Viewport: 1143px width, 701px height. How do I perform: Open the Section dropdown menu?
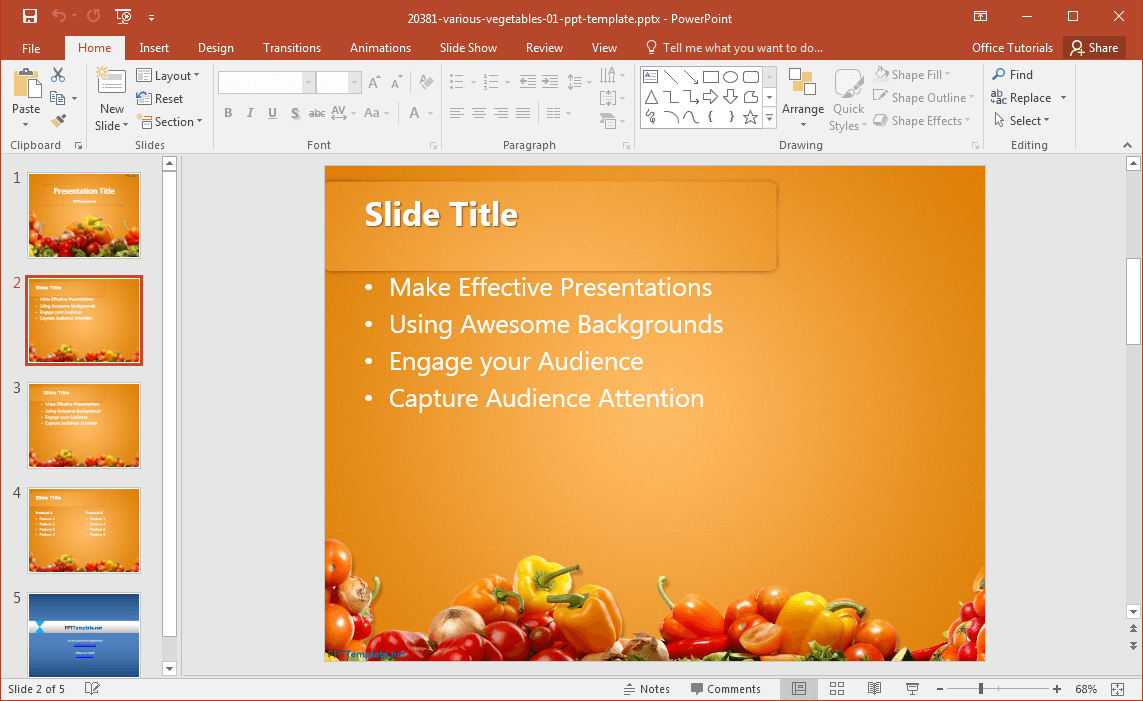tap(169, 122)
